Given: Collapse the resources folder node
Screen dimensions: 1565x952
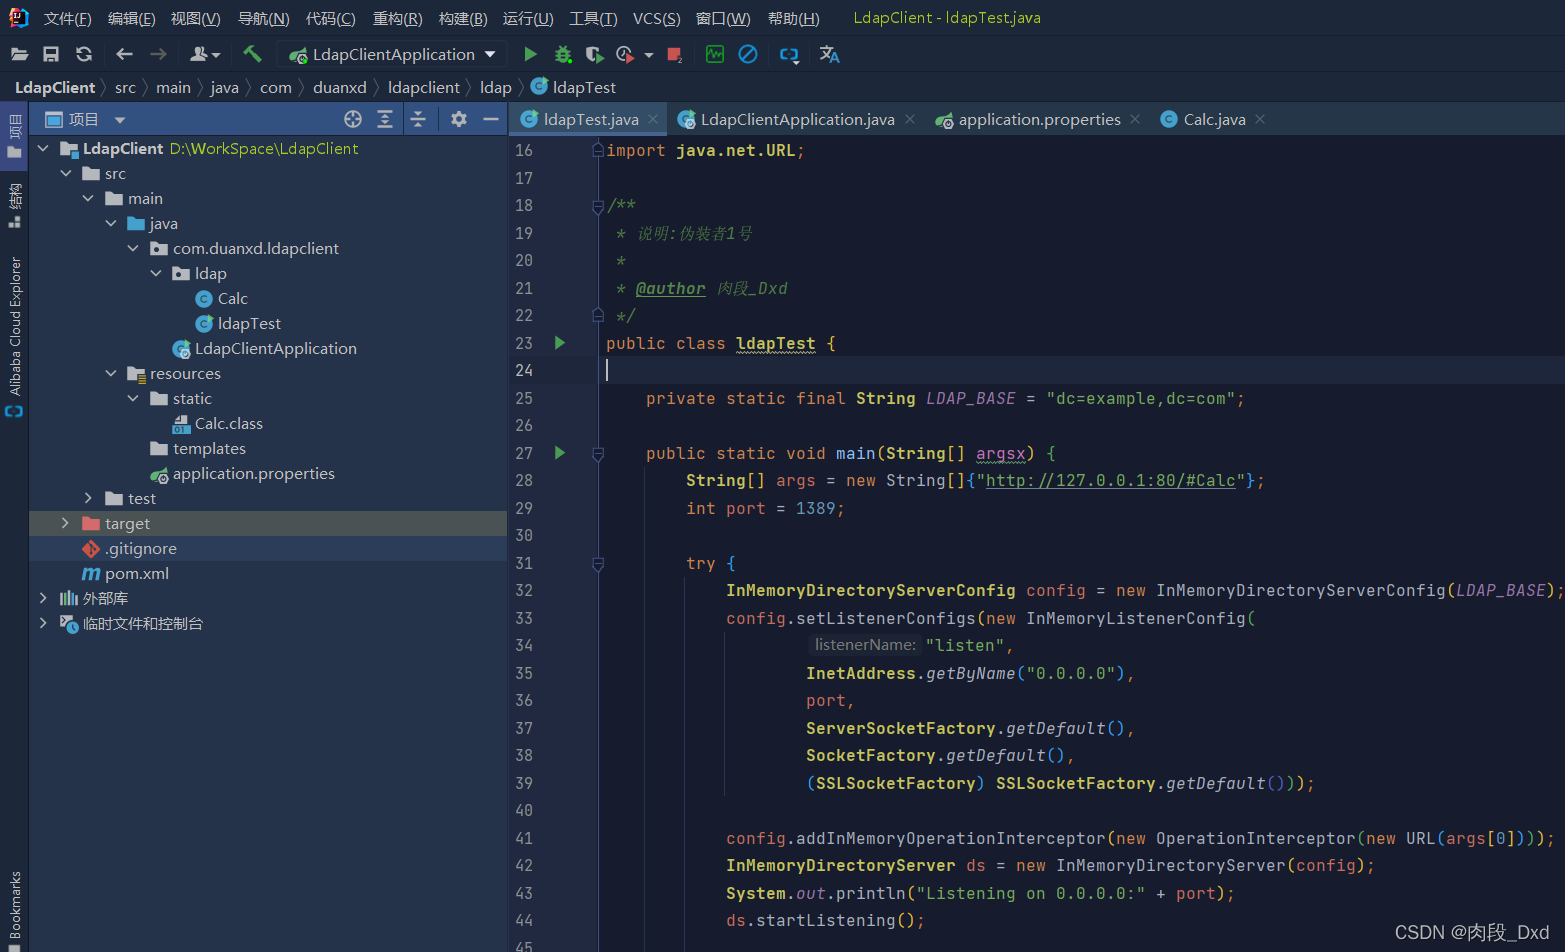Looking at the screenshot, I should click(111, 373).
